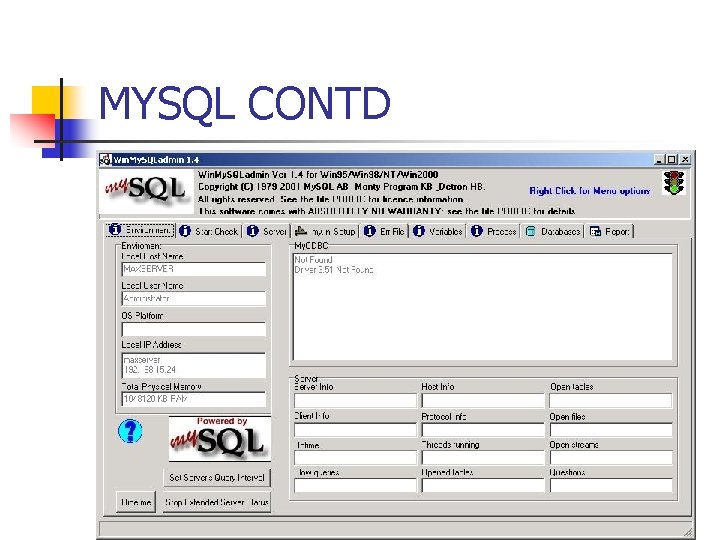Switch to the Databases tab
This screenshot has height=540, width=720.
coord(553,231)
